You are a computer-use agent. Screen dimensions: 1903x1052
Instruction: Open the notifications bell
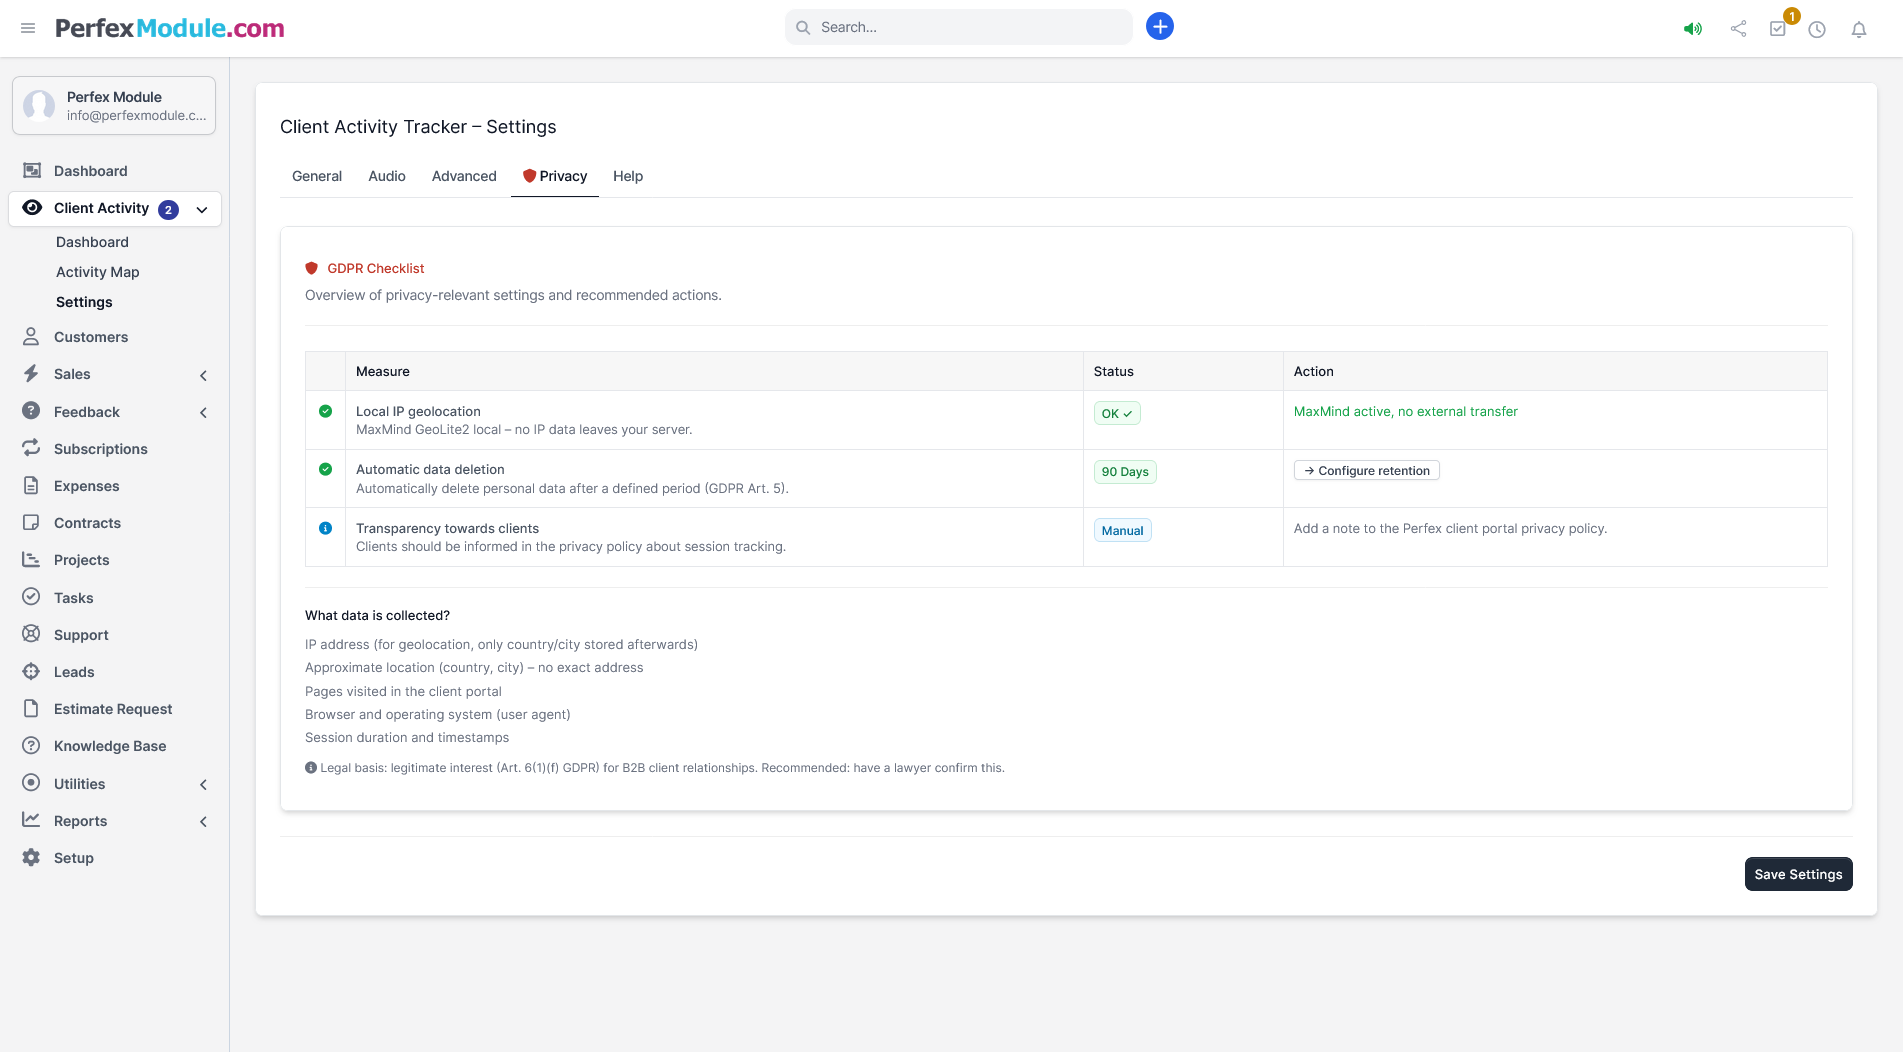click(1858, 29)
